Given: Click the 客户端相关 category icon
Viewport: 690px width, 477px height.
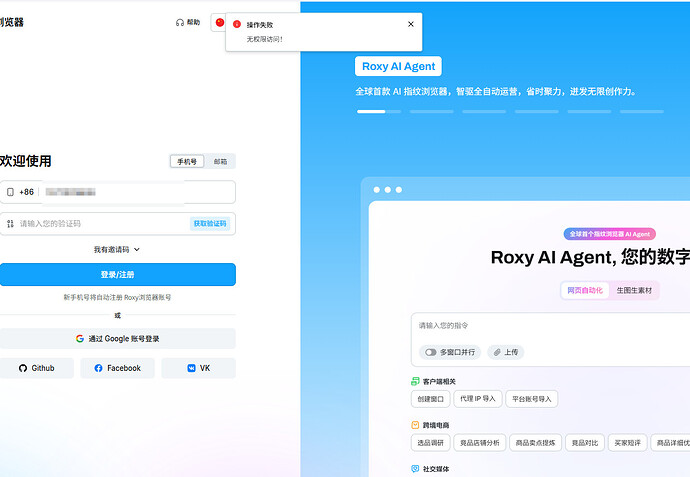Looking at the screenshot, I should coord(415,381).
